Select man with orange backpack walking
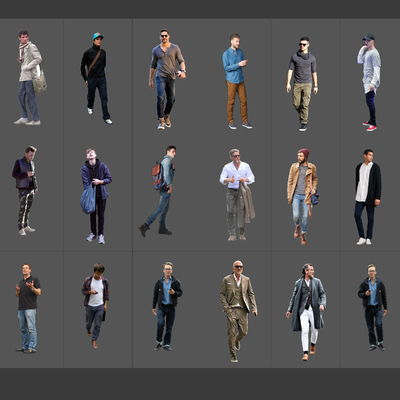The height and width of the screenshot is (400, 400). (x=158, y=191)
